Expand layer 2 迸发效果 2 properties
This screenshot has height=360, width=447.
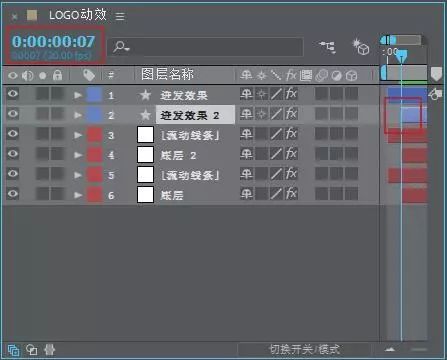(x=78, y=115)
